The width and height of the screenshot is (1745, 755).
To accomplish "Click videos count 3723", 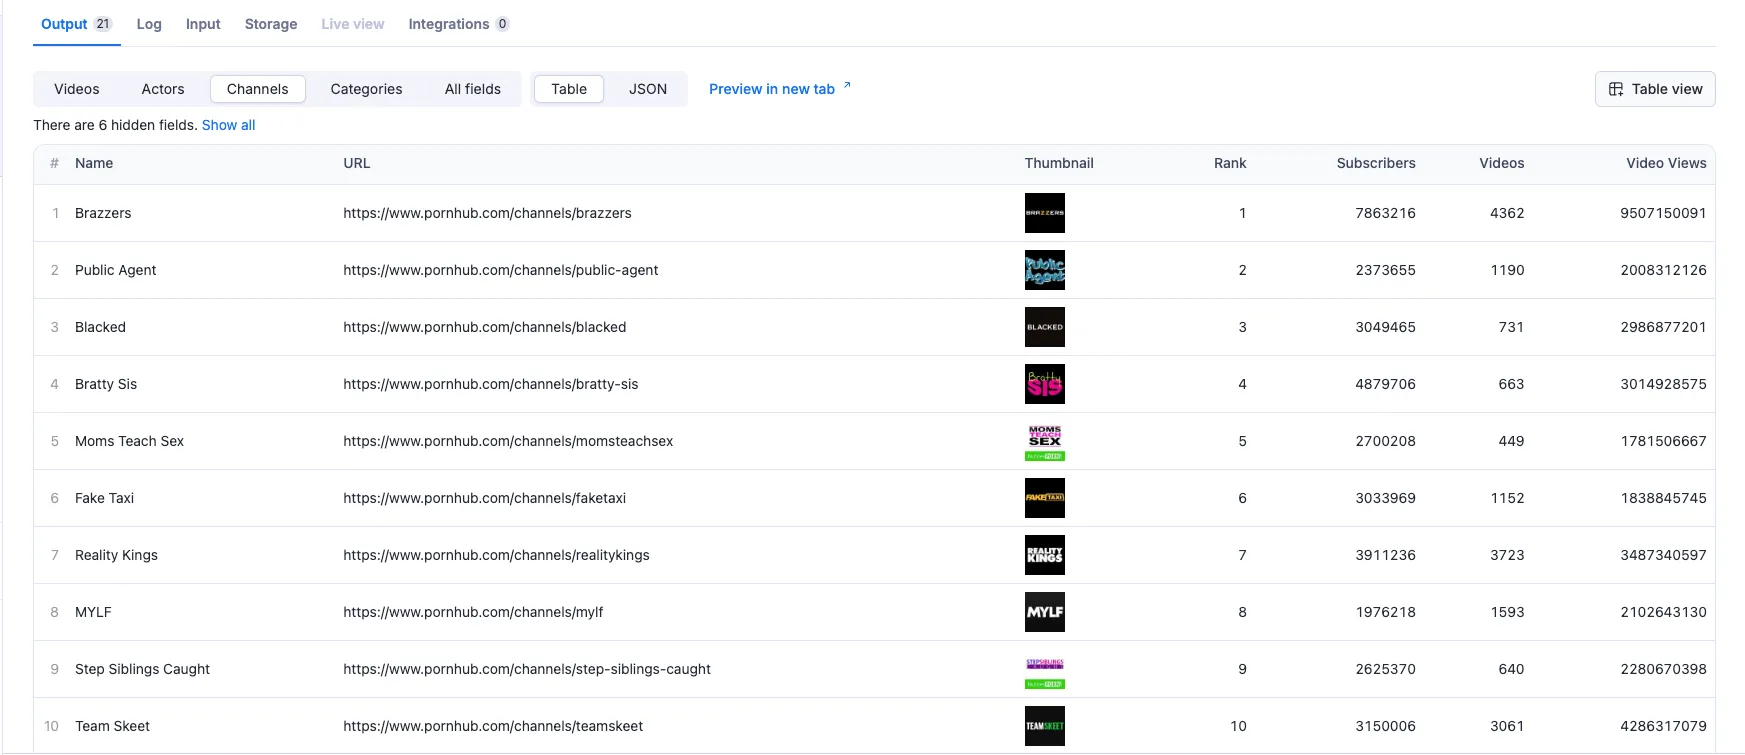I will click(1507, 555).
